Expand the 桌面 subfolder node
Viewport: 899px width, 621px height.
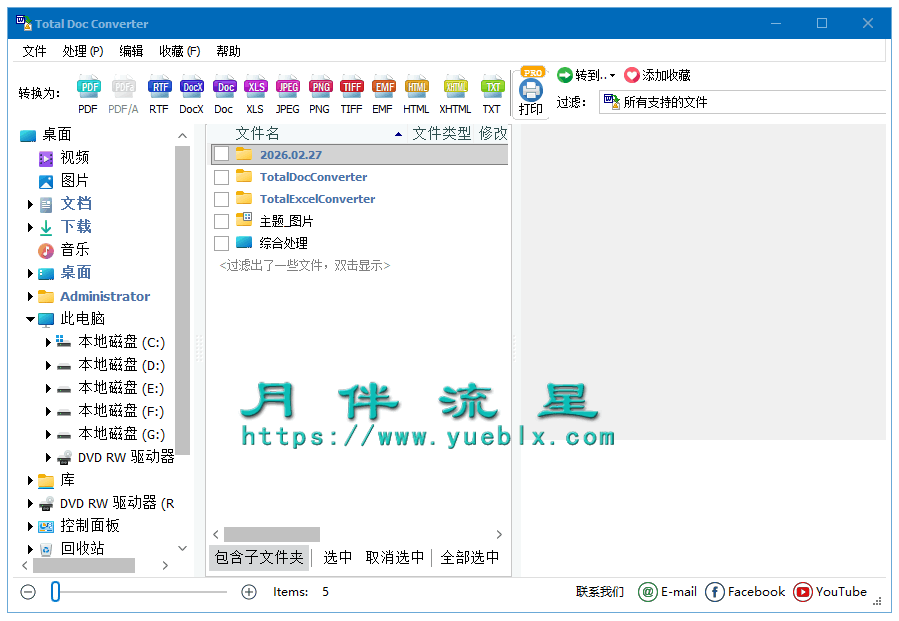tap(30, 274)
